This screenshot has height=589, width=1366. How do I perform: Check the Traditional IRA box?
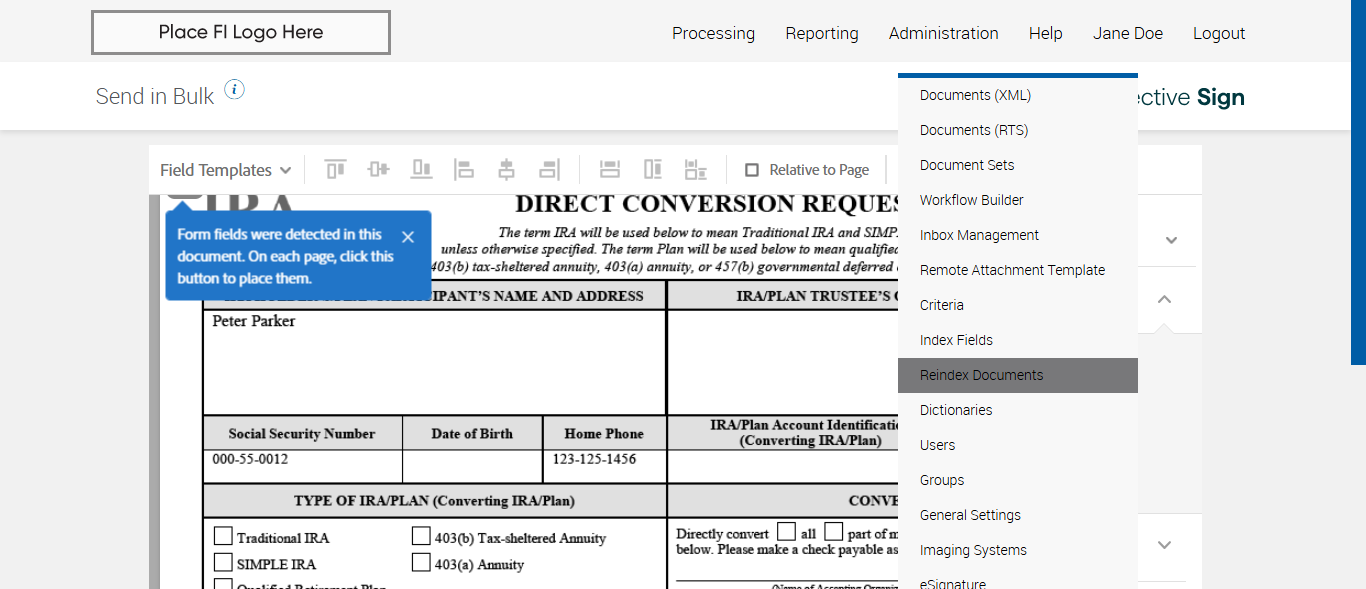(x=223, y=536)
